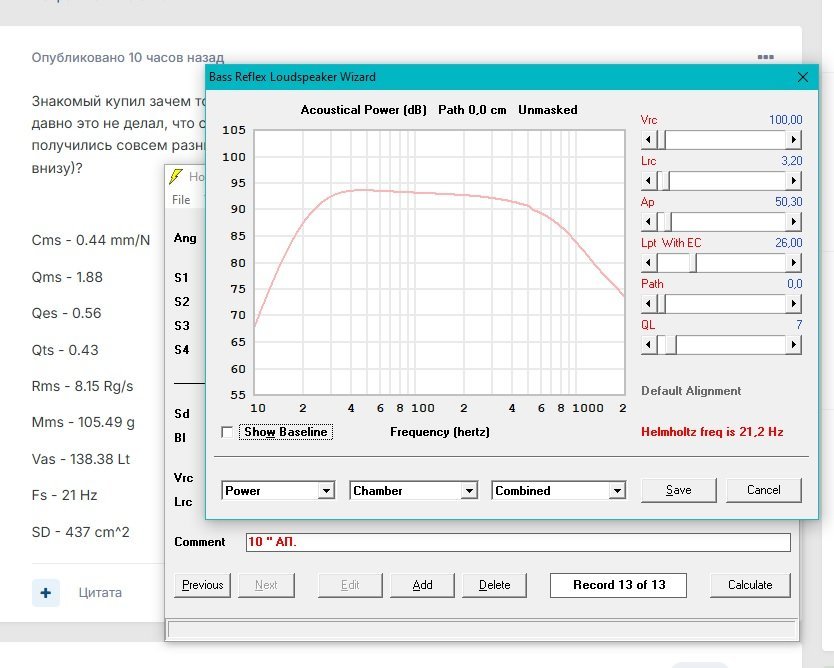Click the Previous record button

click(203, 585)
